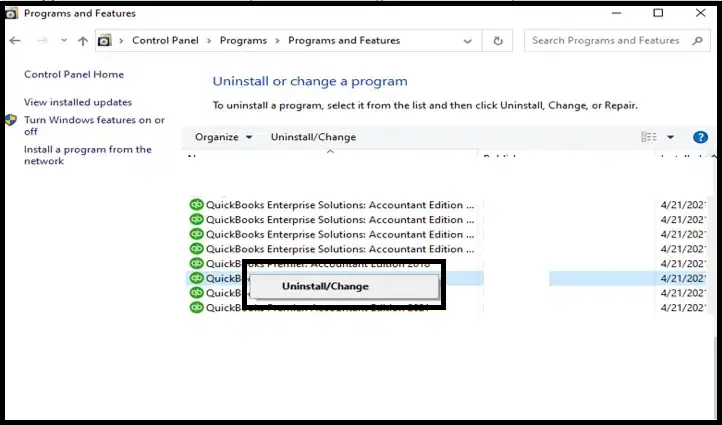Viewport: 722px width, 425px height.
Task: Focus the Search Programs and Features box
Action: pos(617,41)
